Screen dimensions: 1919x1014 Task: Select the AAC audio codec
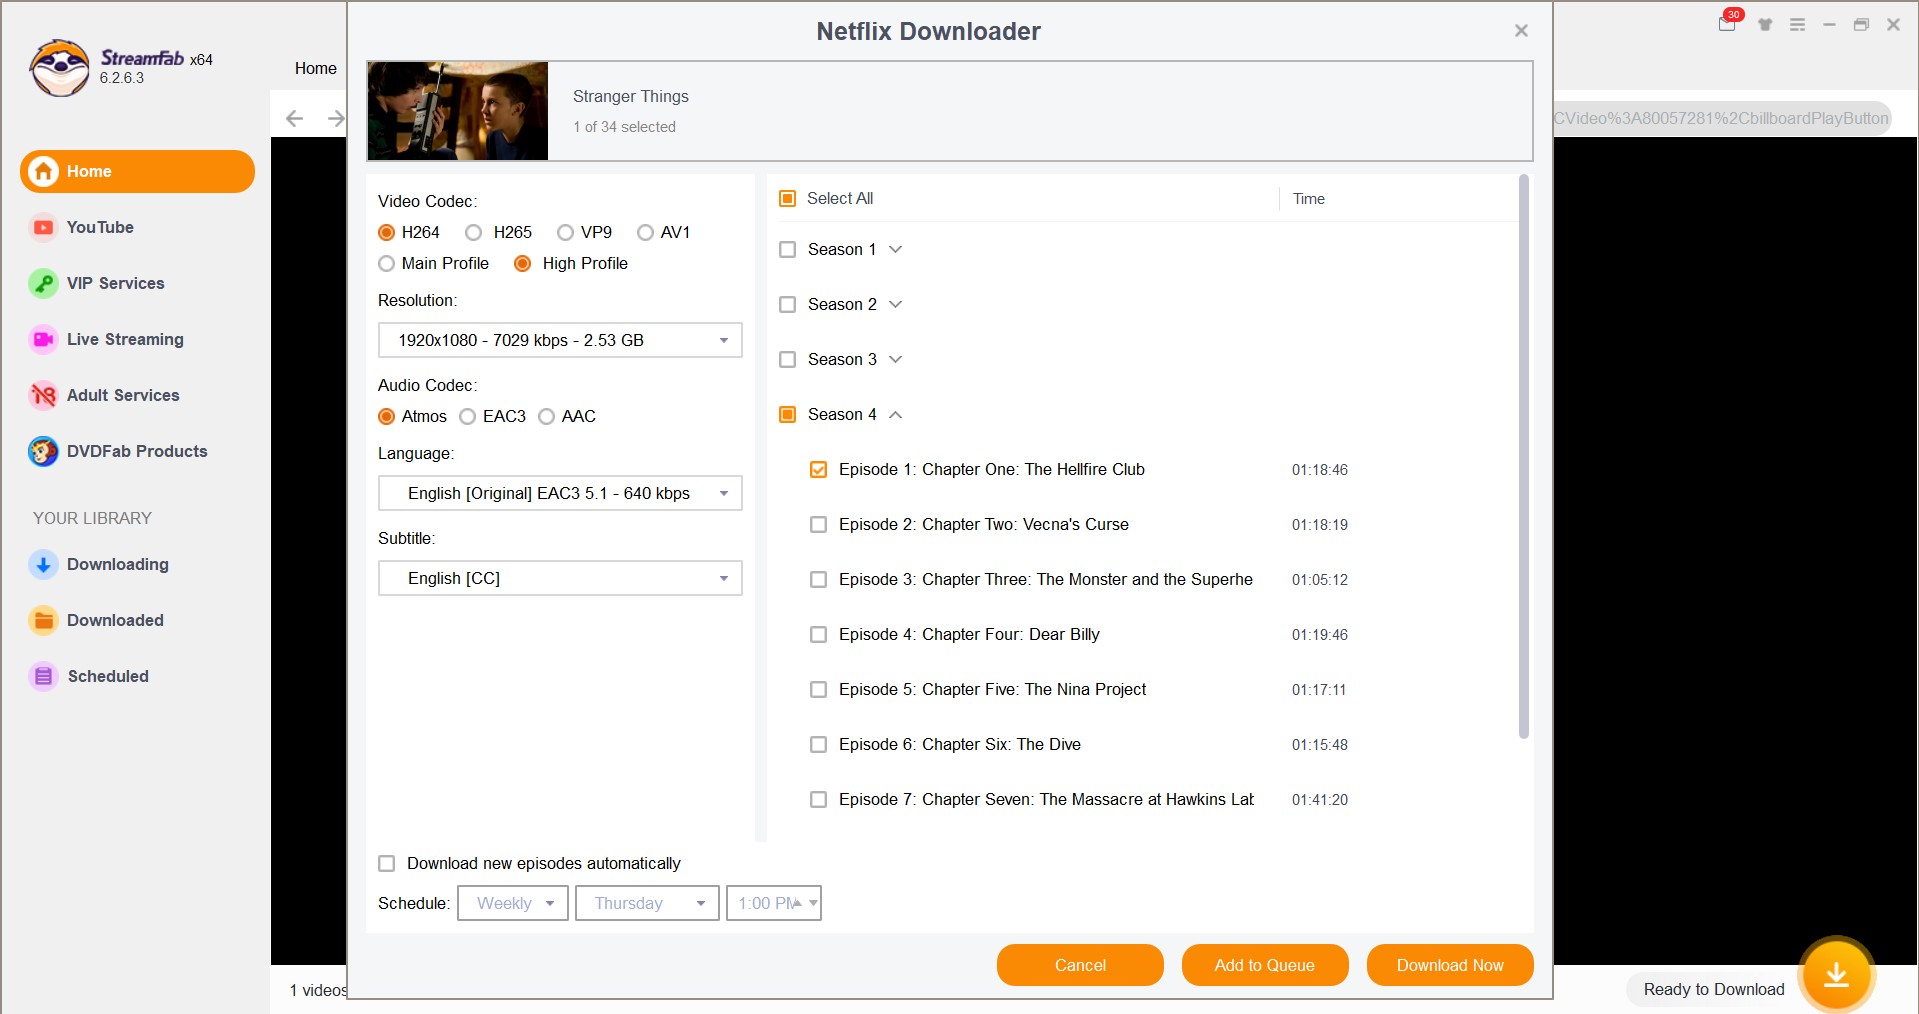pos(546,417)
